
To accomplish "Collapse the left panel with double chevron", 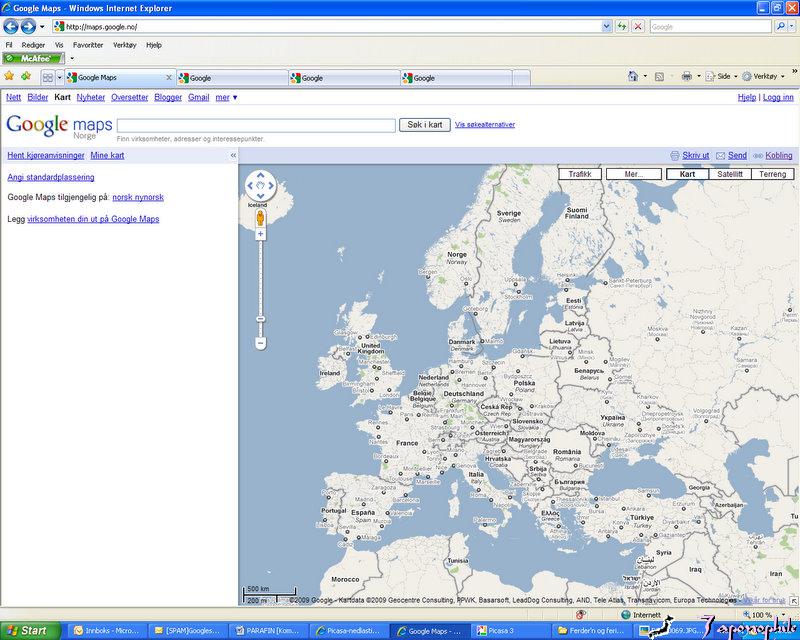I will pos(233,155).
